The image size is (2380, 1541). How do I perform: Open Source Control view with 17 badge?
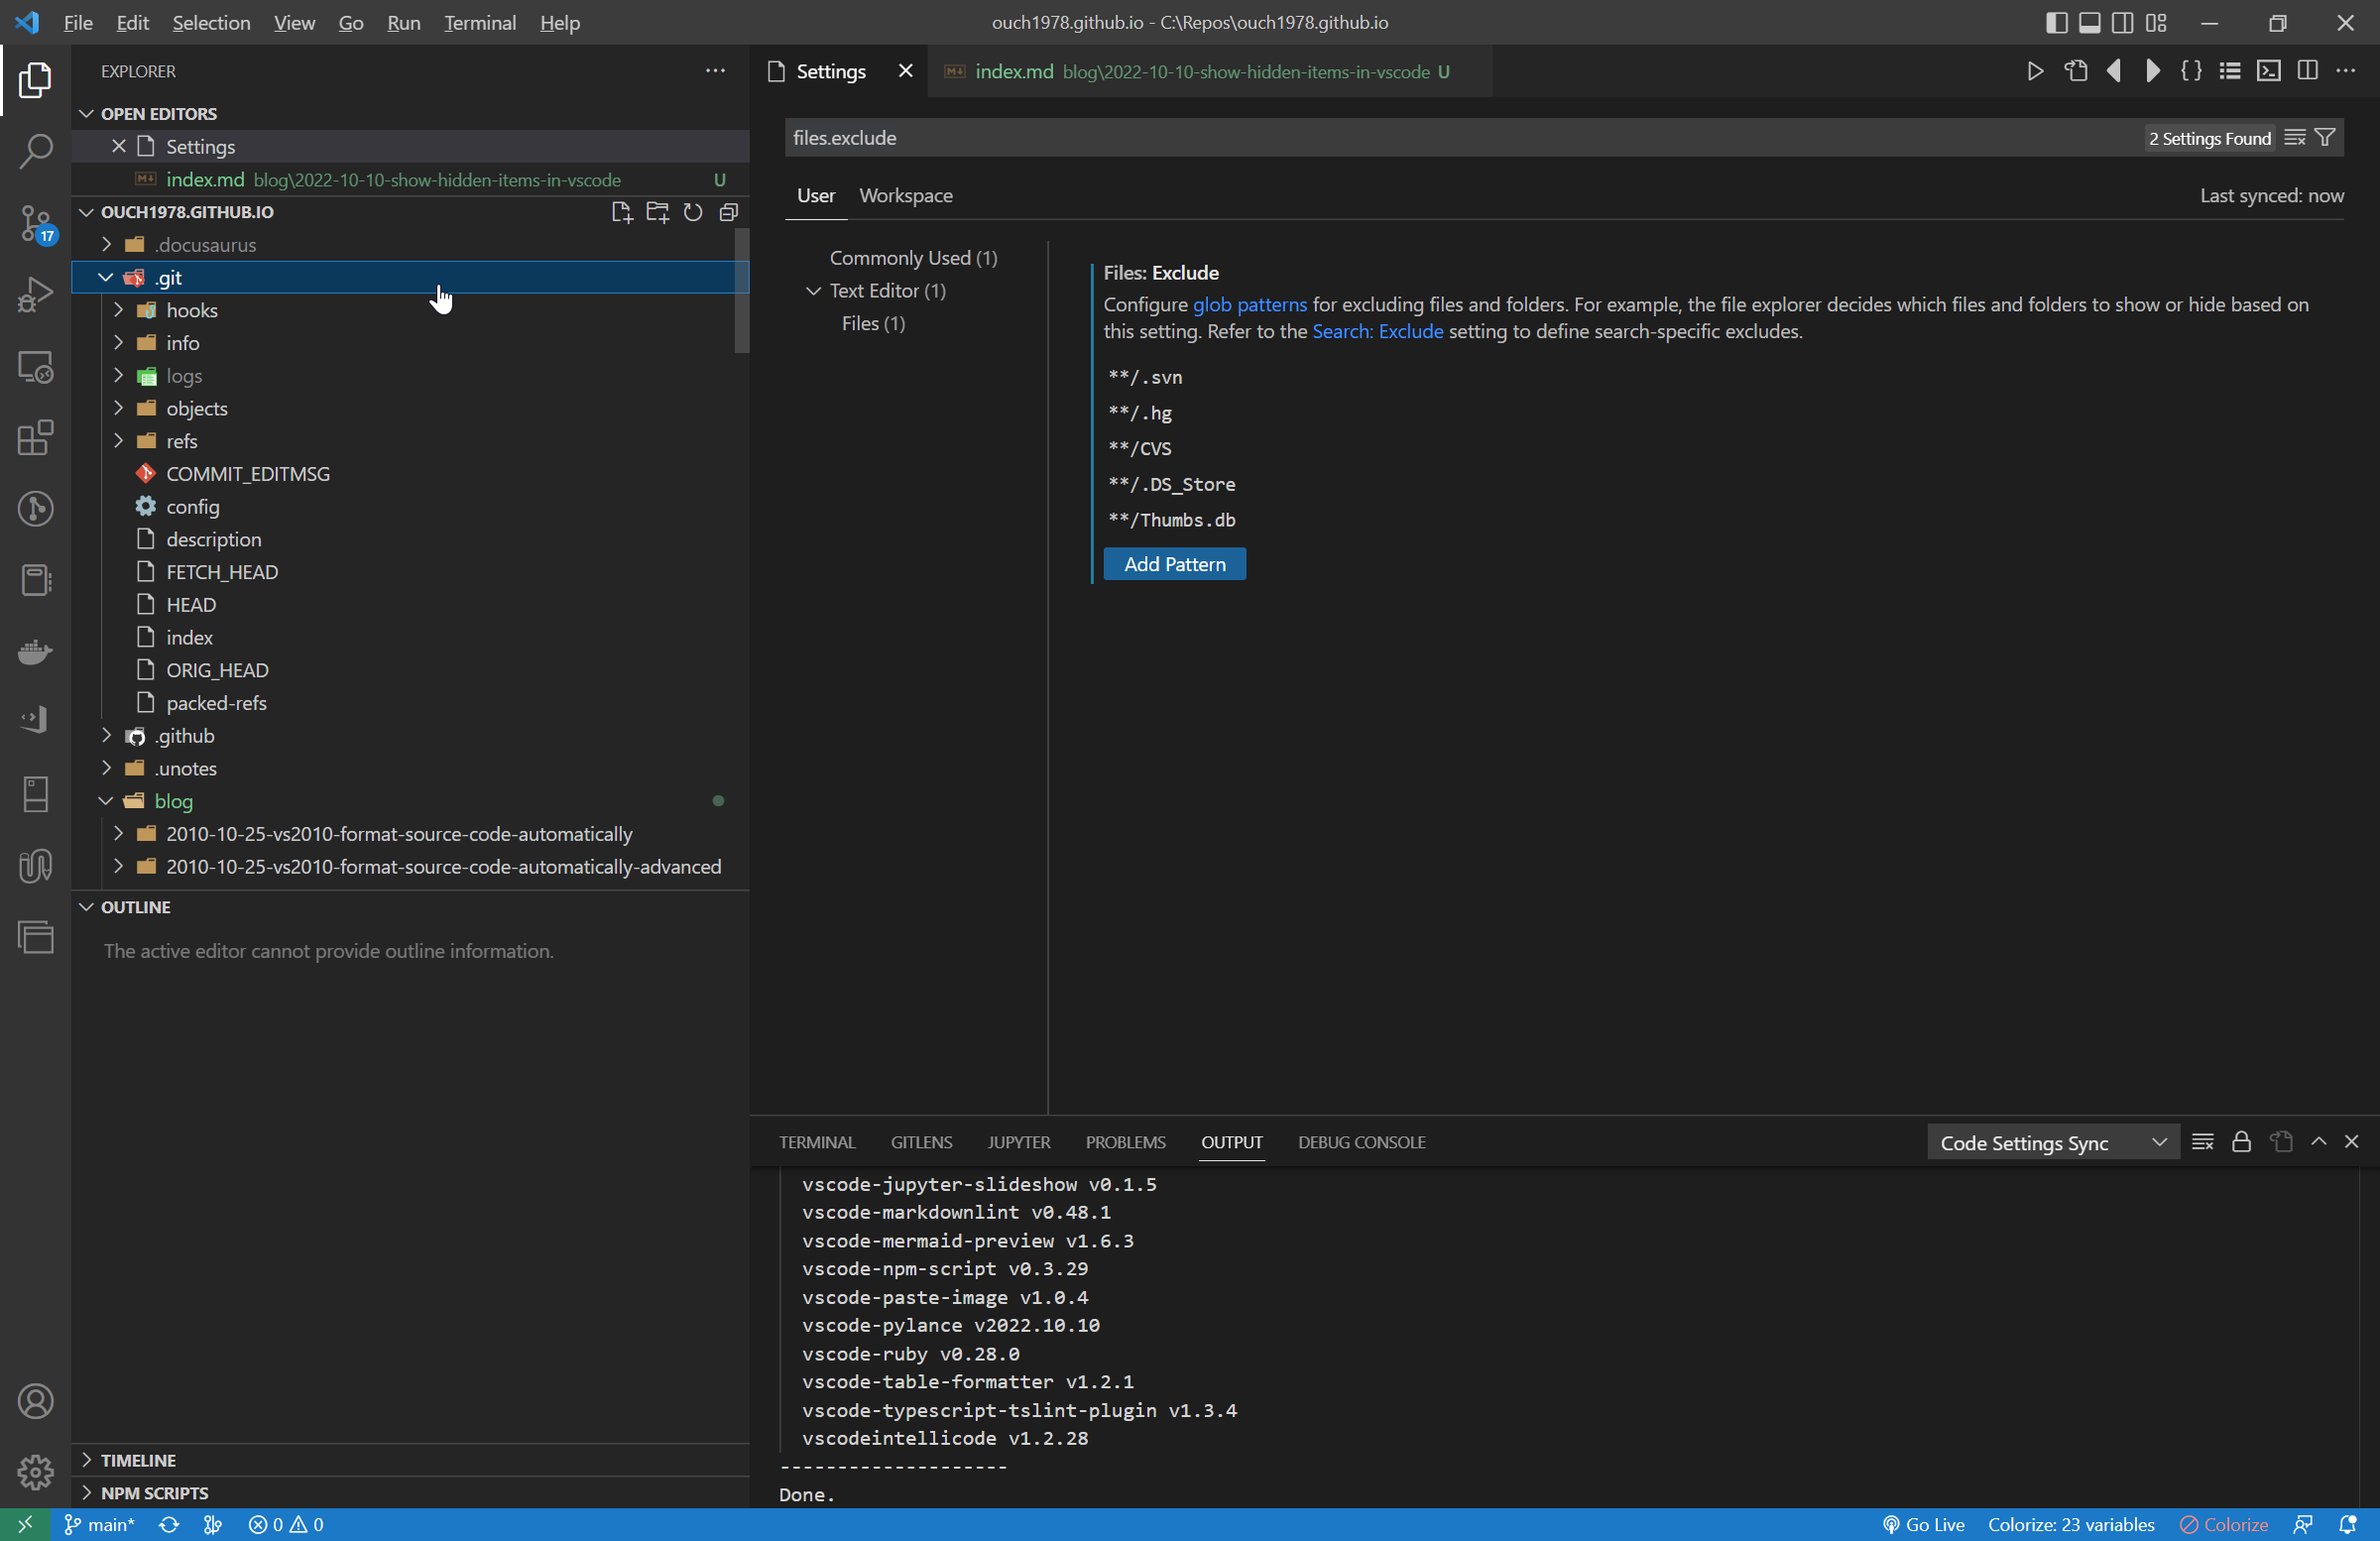click(35, 223)
